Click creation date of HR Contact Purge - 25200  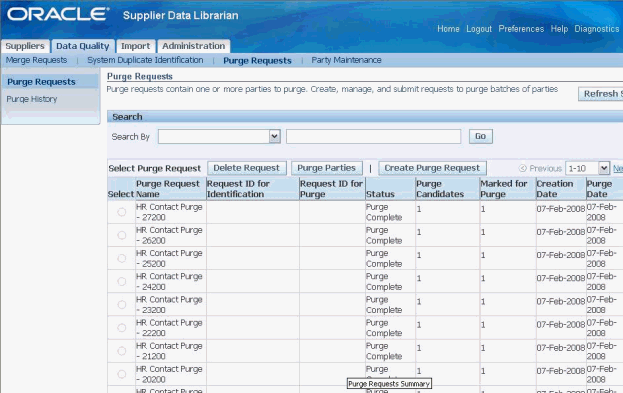(561, 255)
